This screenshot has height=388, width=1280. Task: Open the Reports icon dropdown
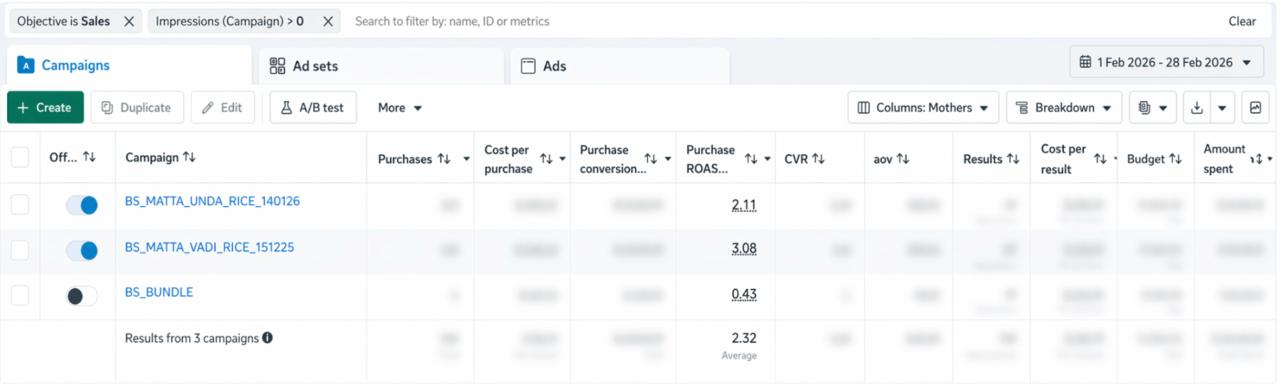(x=1153, y=108)
